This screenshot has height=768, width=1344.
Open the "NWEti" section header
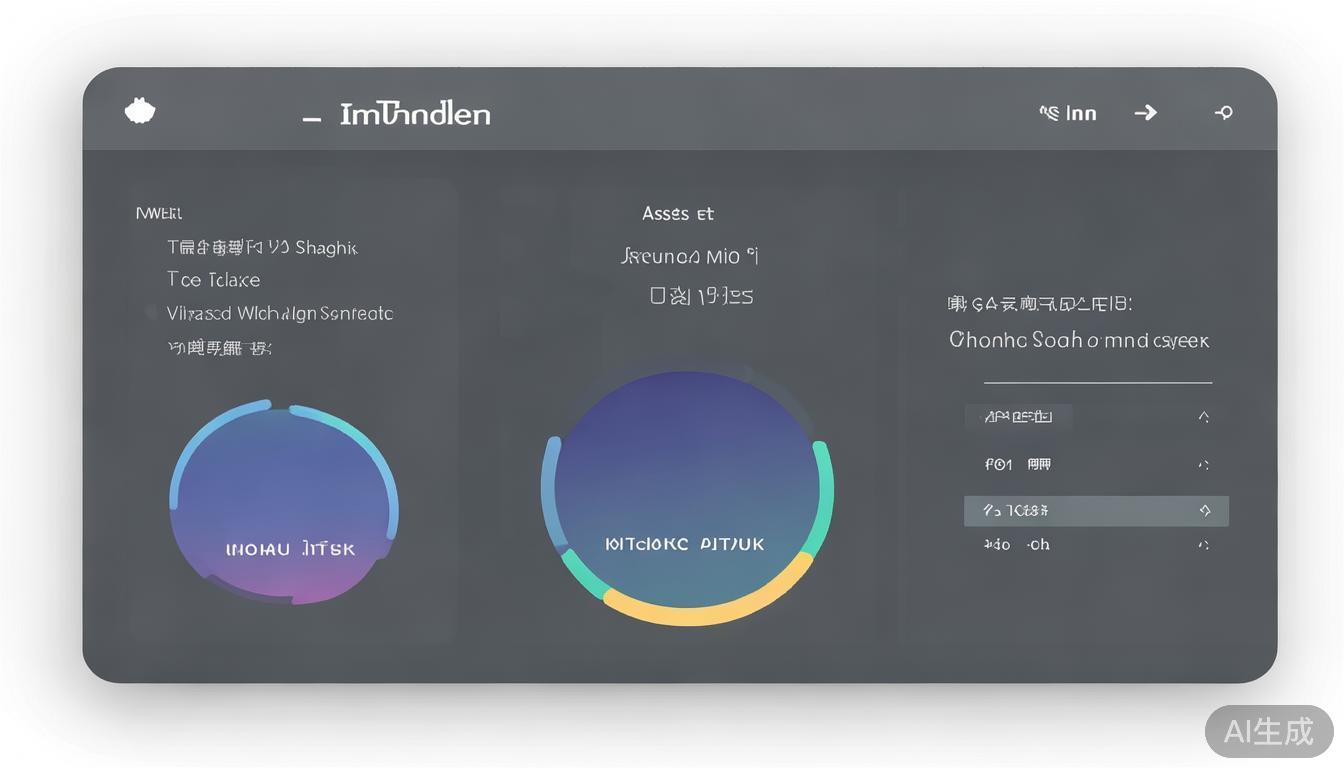(159, 213)
